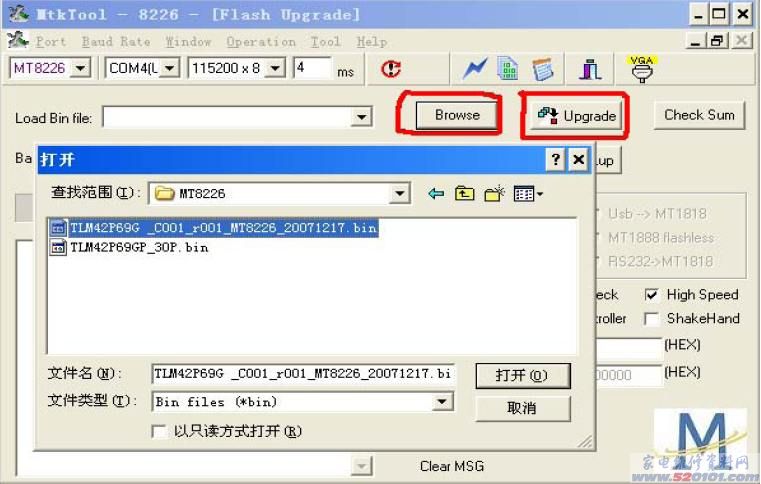The width and height of the screenshot is (761, 484).
Task: Open the binary document toolbar icon
Action: (x=508, y=69)
